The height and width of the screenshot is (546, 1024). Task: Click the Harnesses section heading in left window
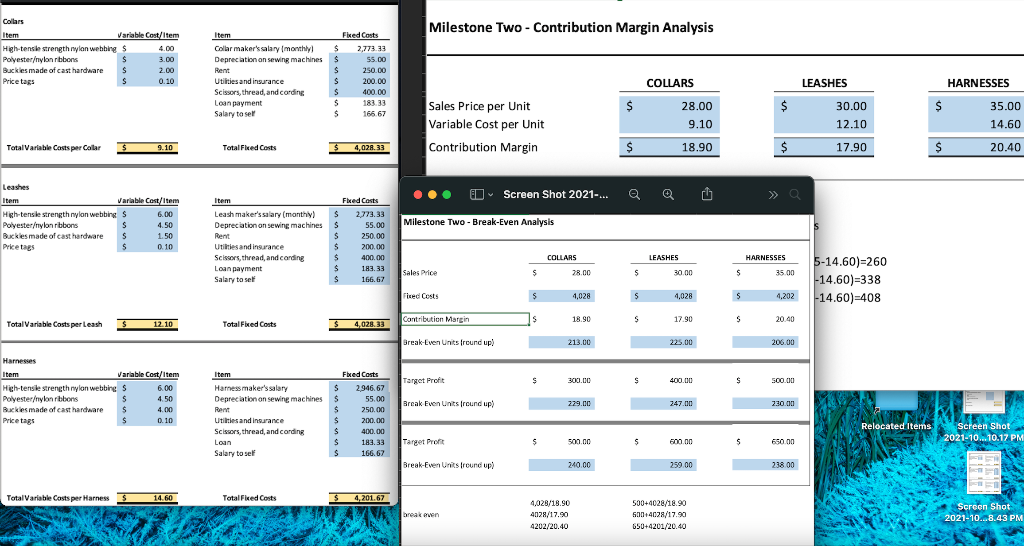pos(18,361)
